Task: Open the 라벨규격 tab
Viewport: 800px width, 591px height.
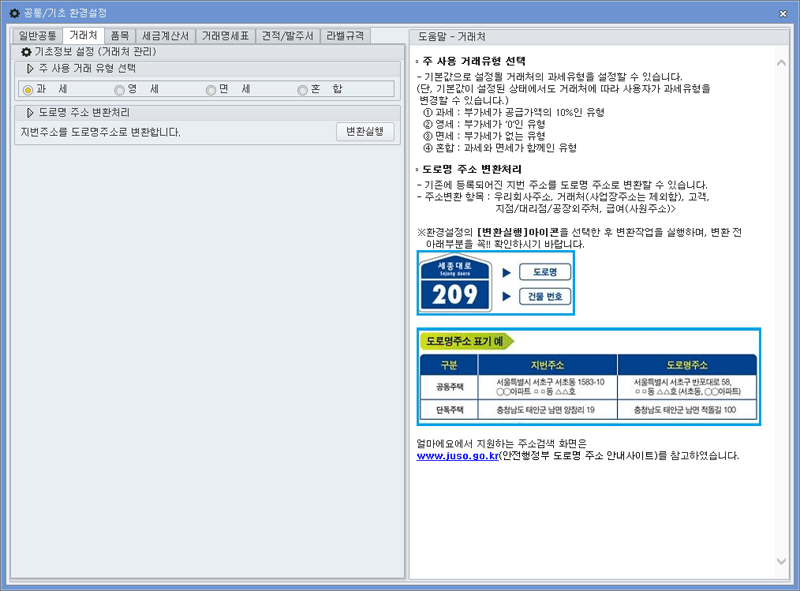Action: [x=348, y=33]
